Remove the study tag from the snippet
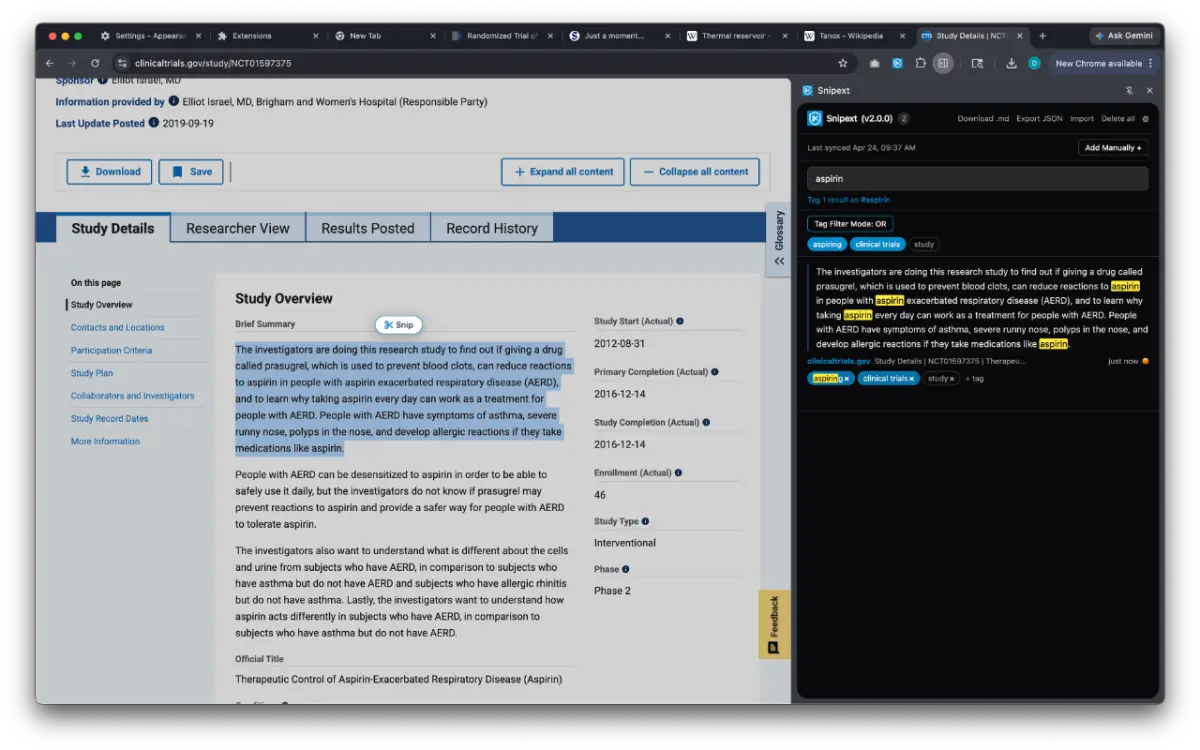 951,379
